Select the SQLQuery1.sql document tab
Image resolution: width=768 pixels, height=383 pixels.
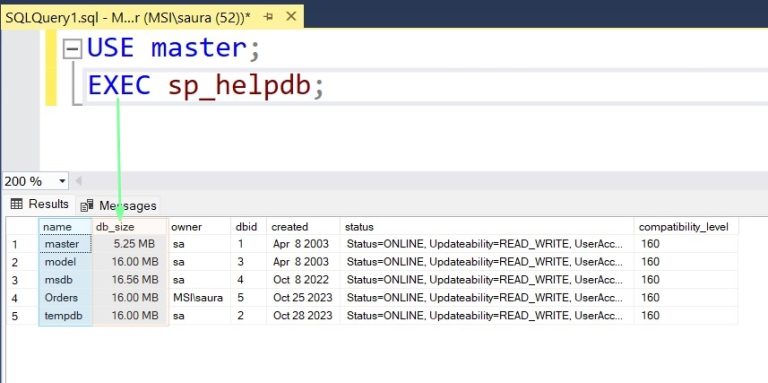[x=152, y=17]
